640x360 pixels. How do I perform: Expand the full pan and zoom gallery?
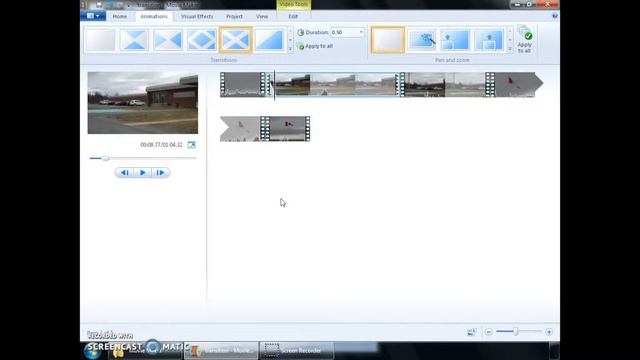(510, 49)
